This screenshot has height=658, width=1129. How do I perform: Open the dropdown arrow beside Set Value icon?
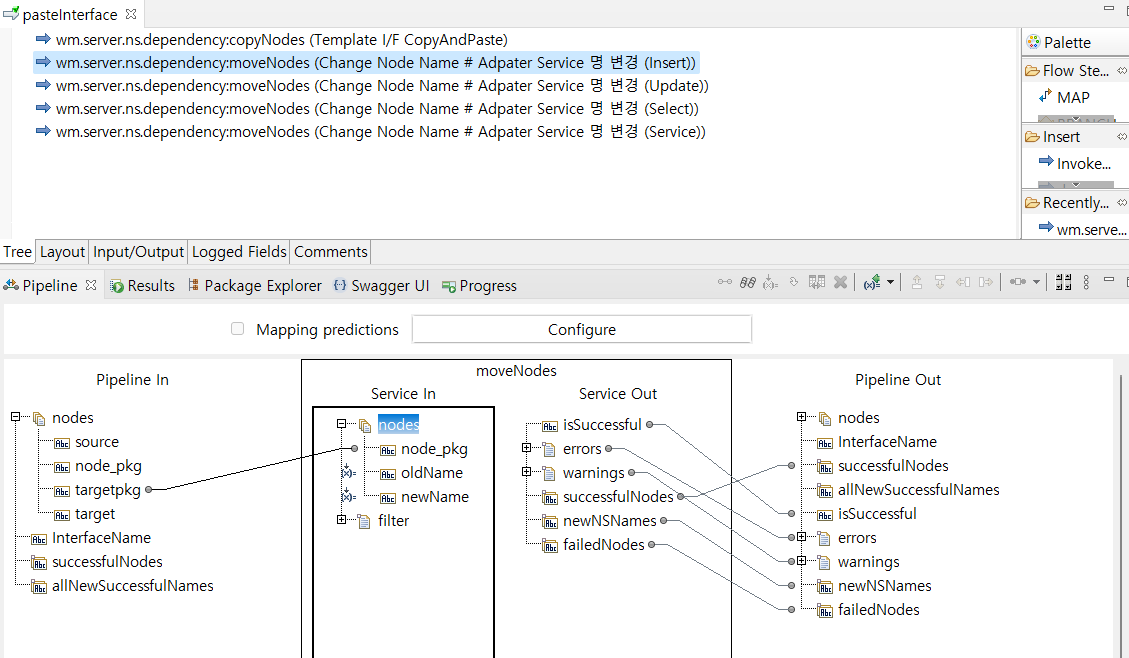890,283
